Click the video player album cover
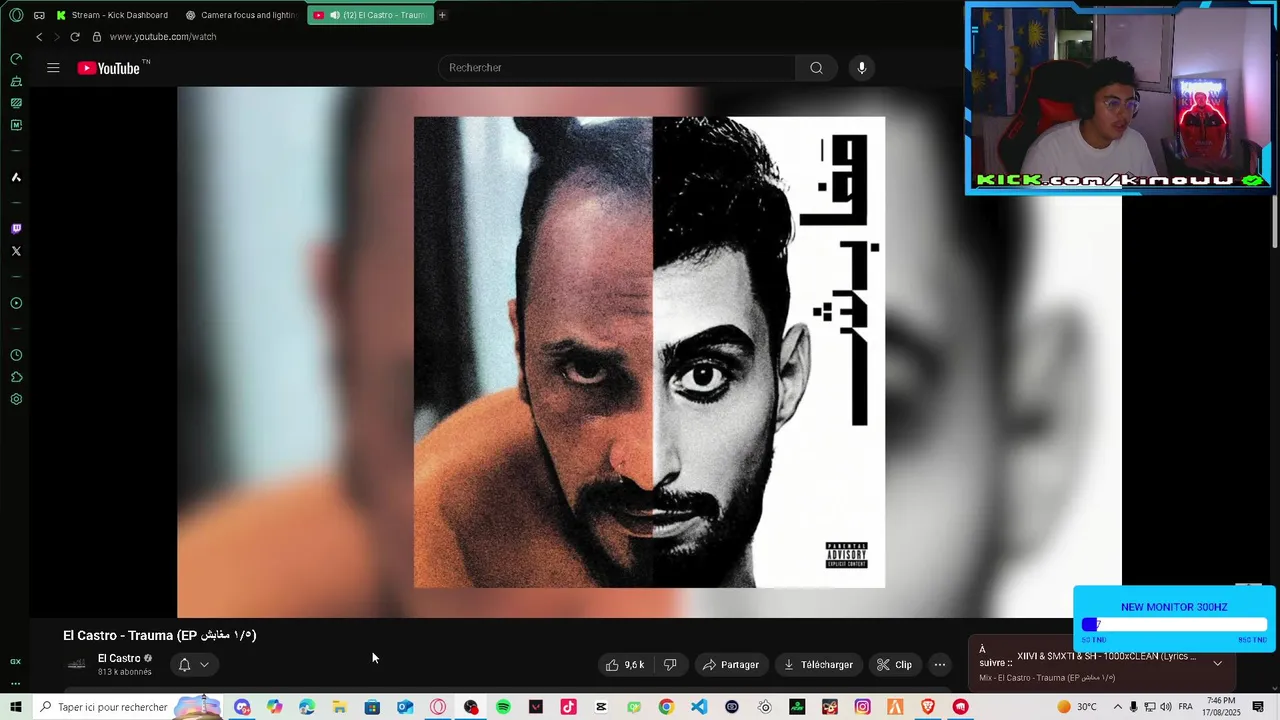This screenshot has width=1280, height=720. pyautogui.click(x=649, y=352)
